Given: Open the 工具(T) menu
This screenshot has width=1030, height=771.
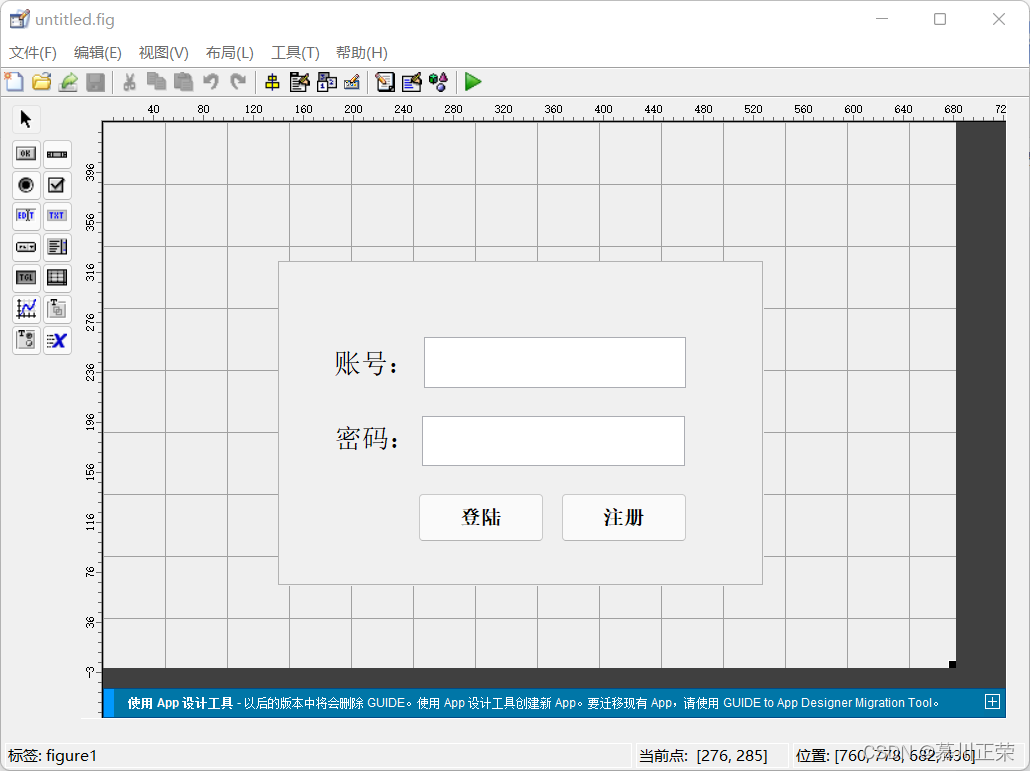Looking at the screenshot, I should (296, 53).
